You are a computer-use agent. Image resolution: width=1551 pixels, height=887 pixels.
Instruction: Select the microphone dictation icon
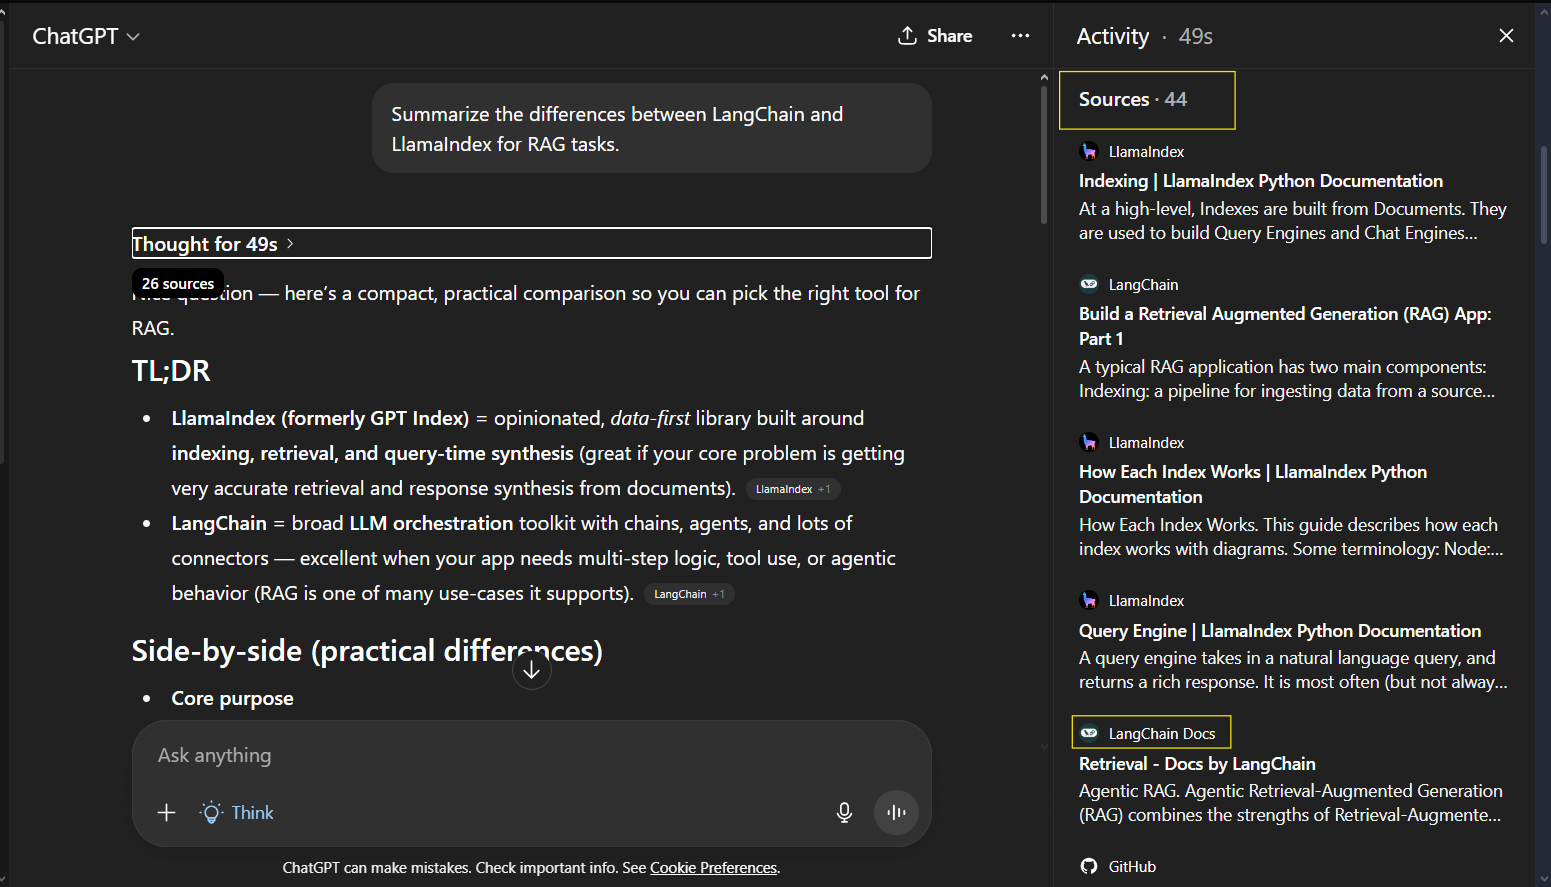[x=843, y=812]
